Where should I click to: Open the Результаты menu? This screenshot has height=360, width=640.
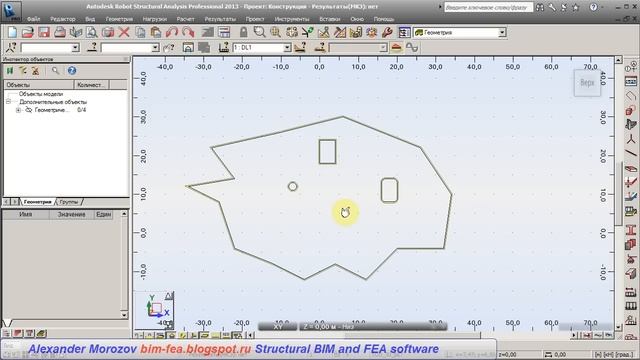(220, 19)
